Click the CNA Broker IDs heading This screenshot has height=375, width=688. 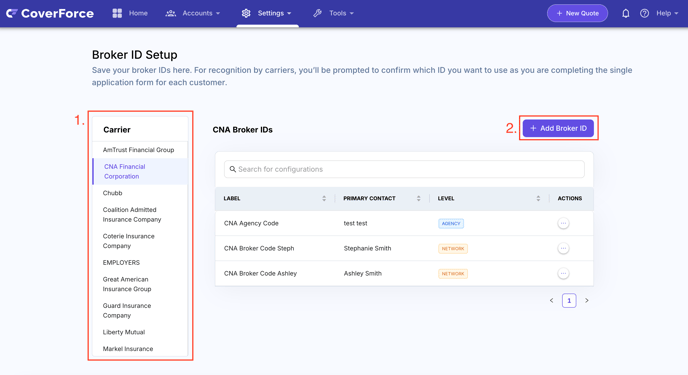(243, 130)
